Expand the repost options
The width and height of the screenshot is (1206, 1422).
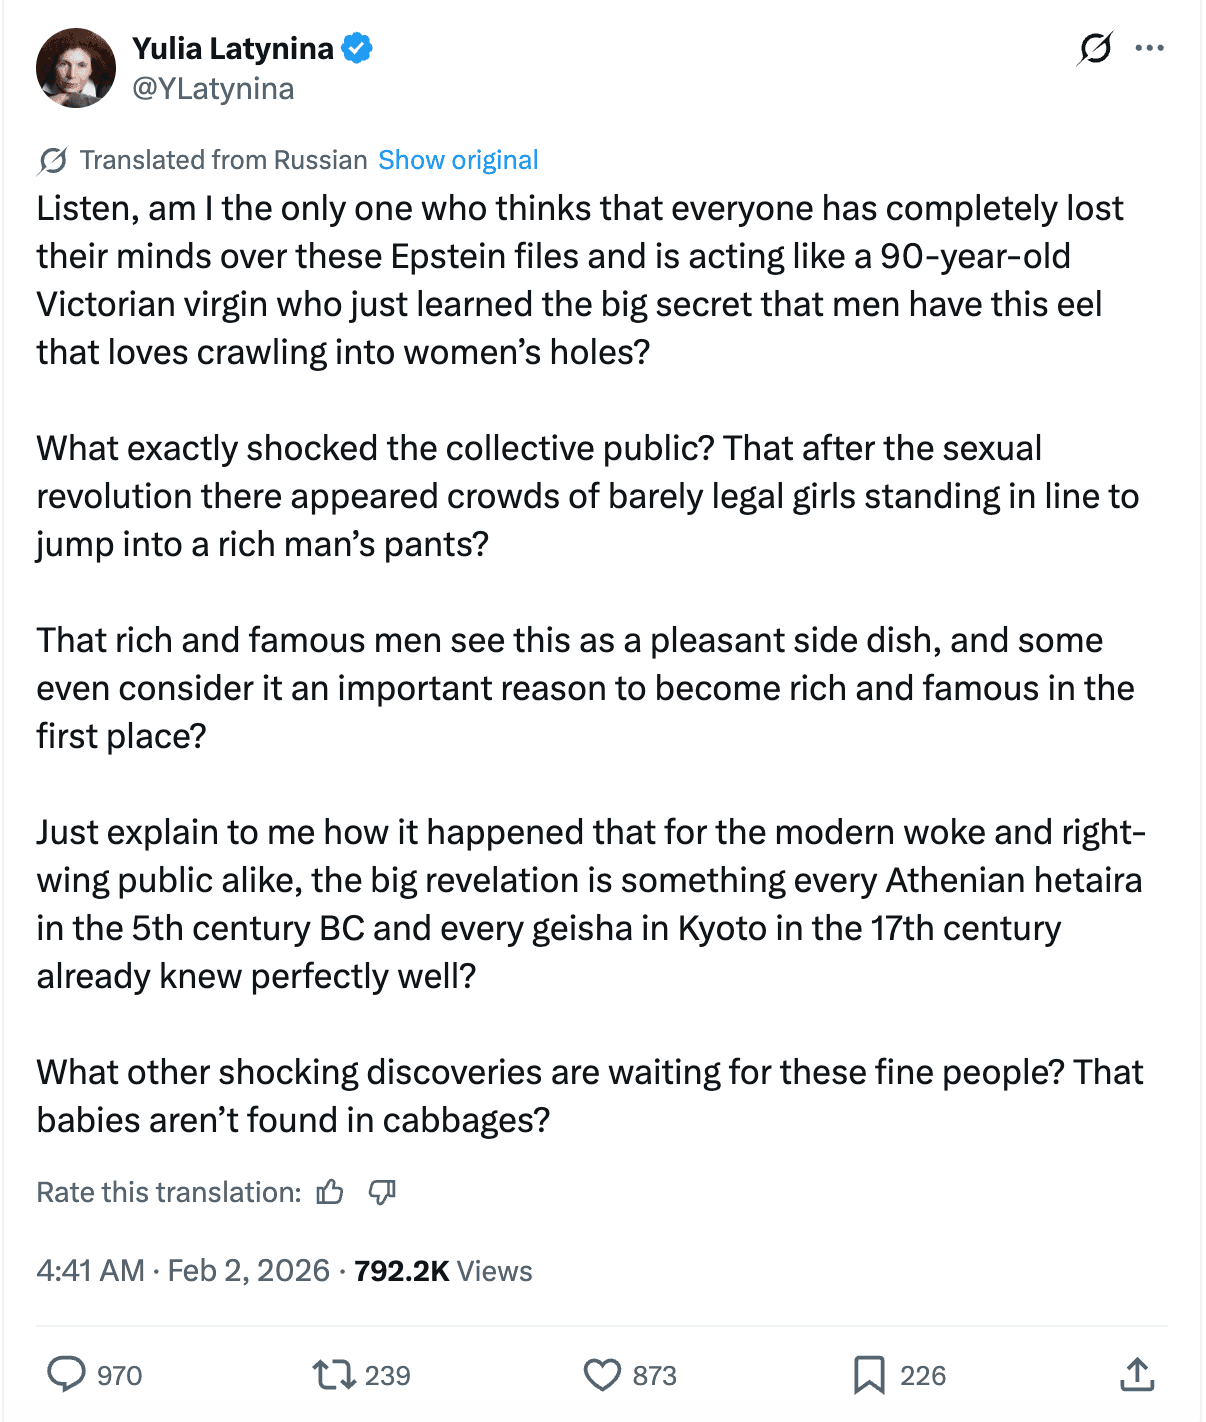[332, 1375]
